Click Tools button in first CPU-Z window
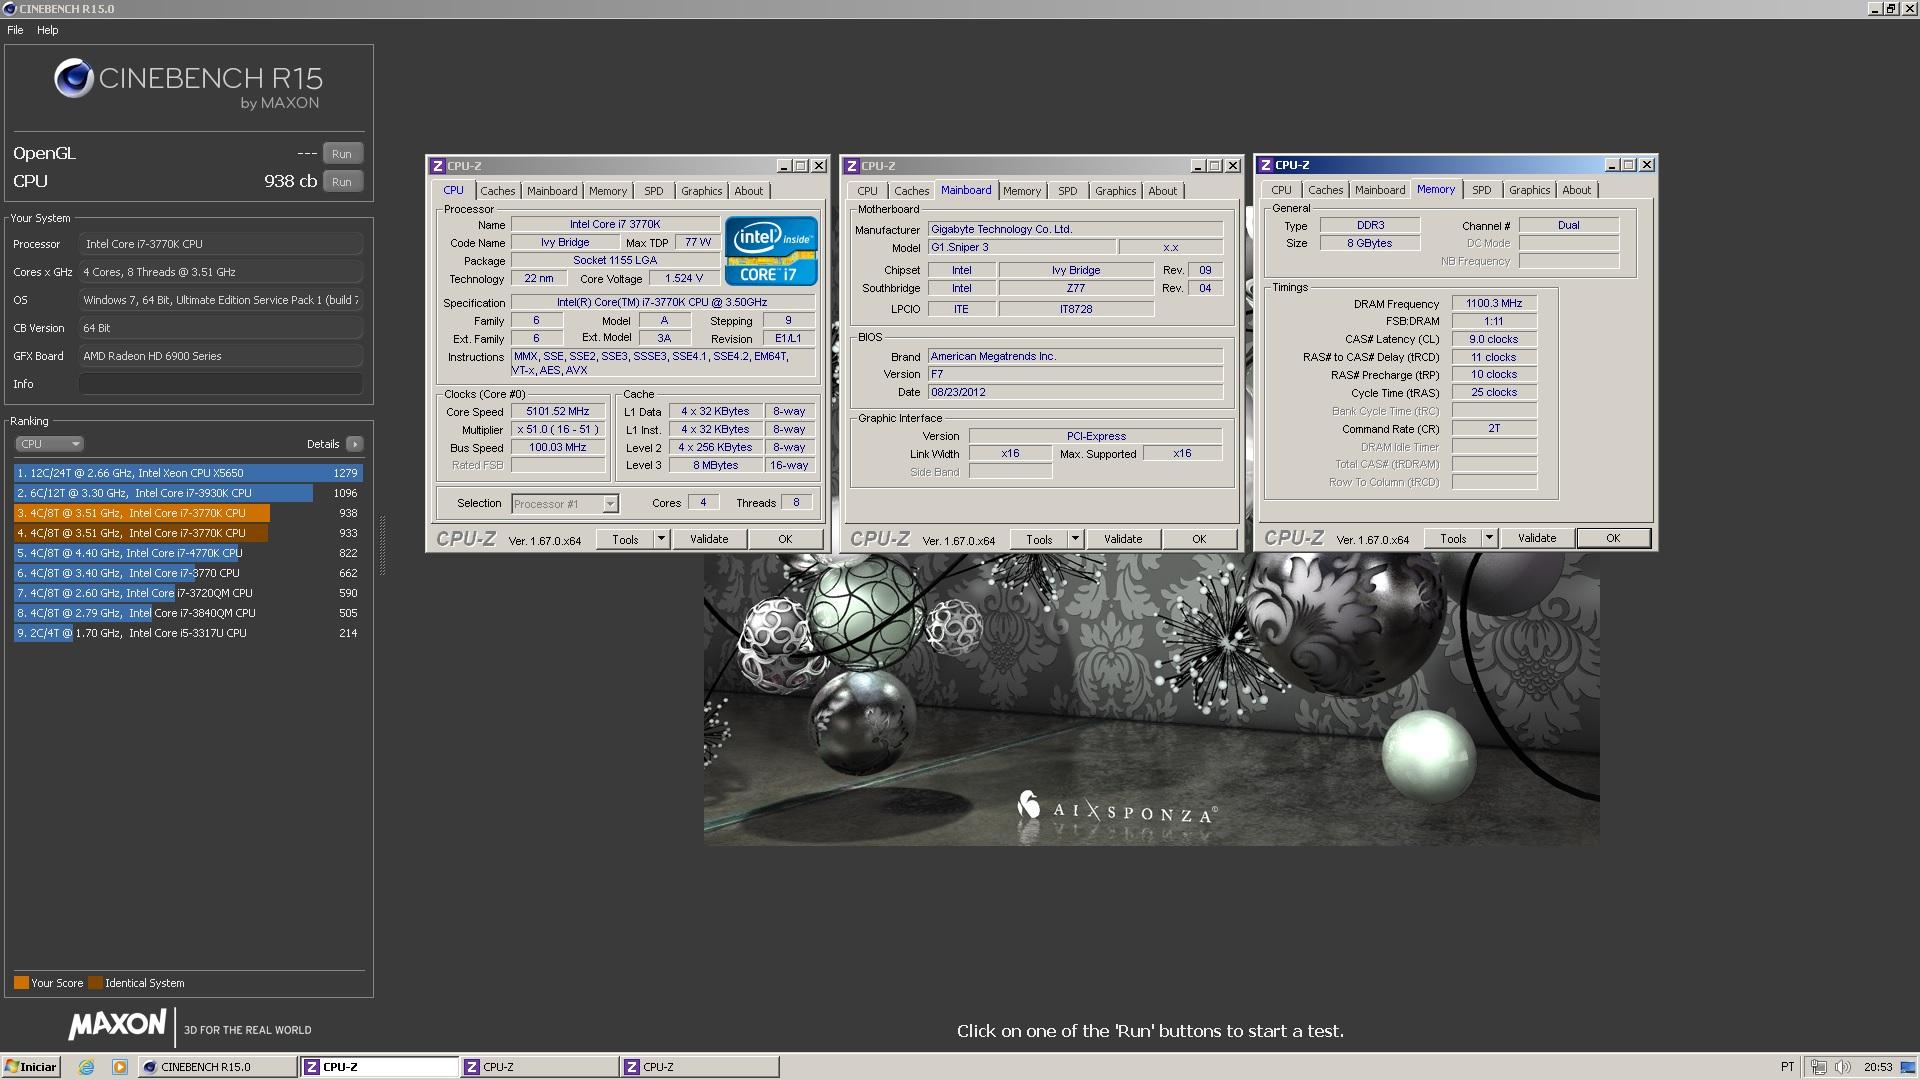 (x=625, y=539)
